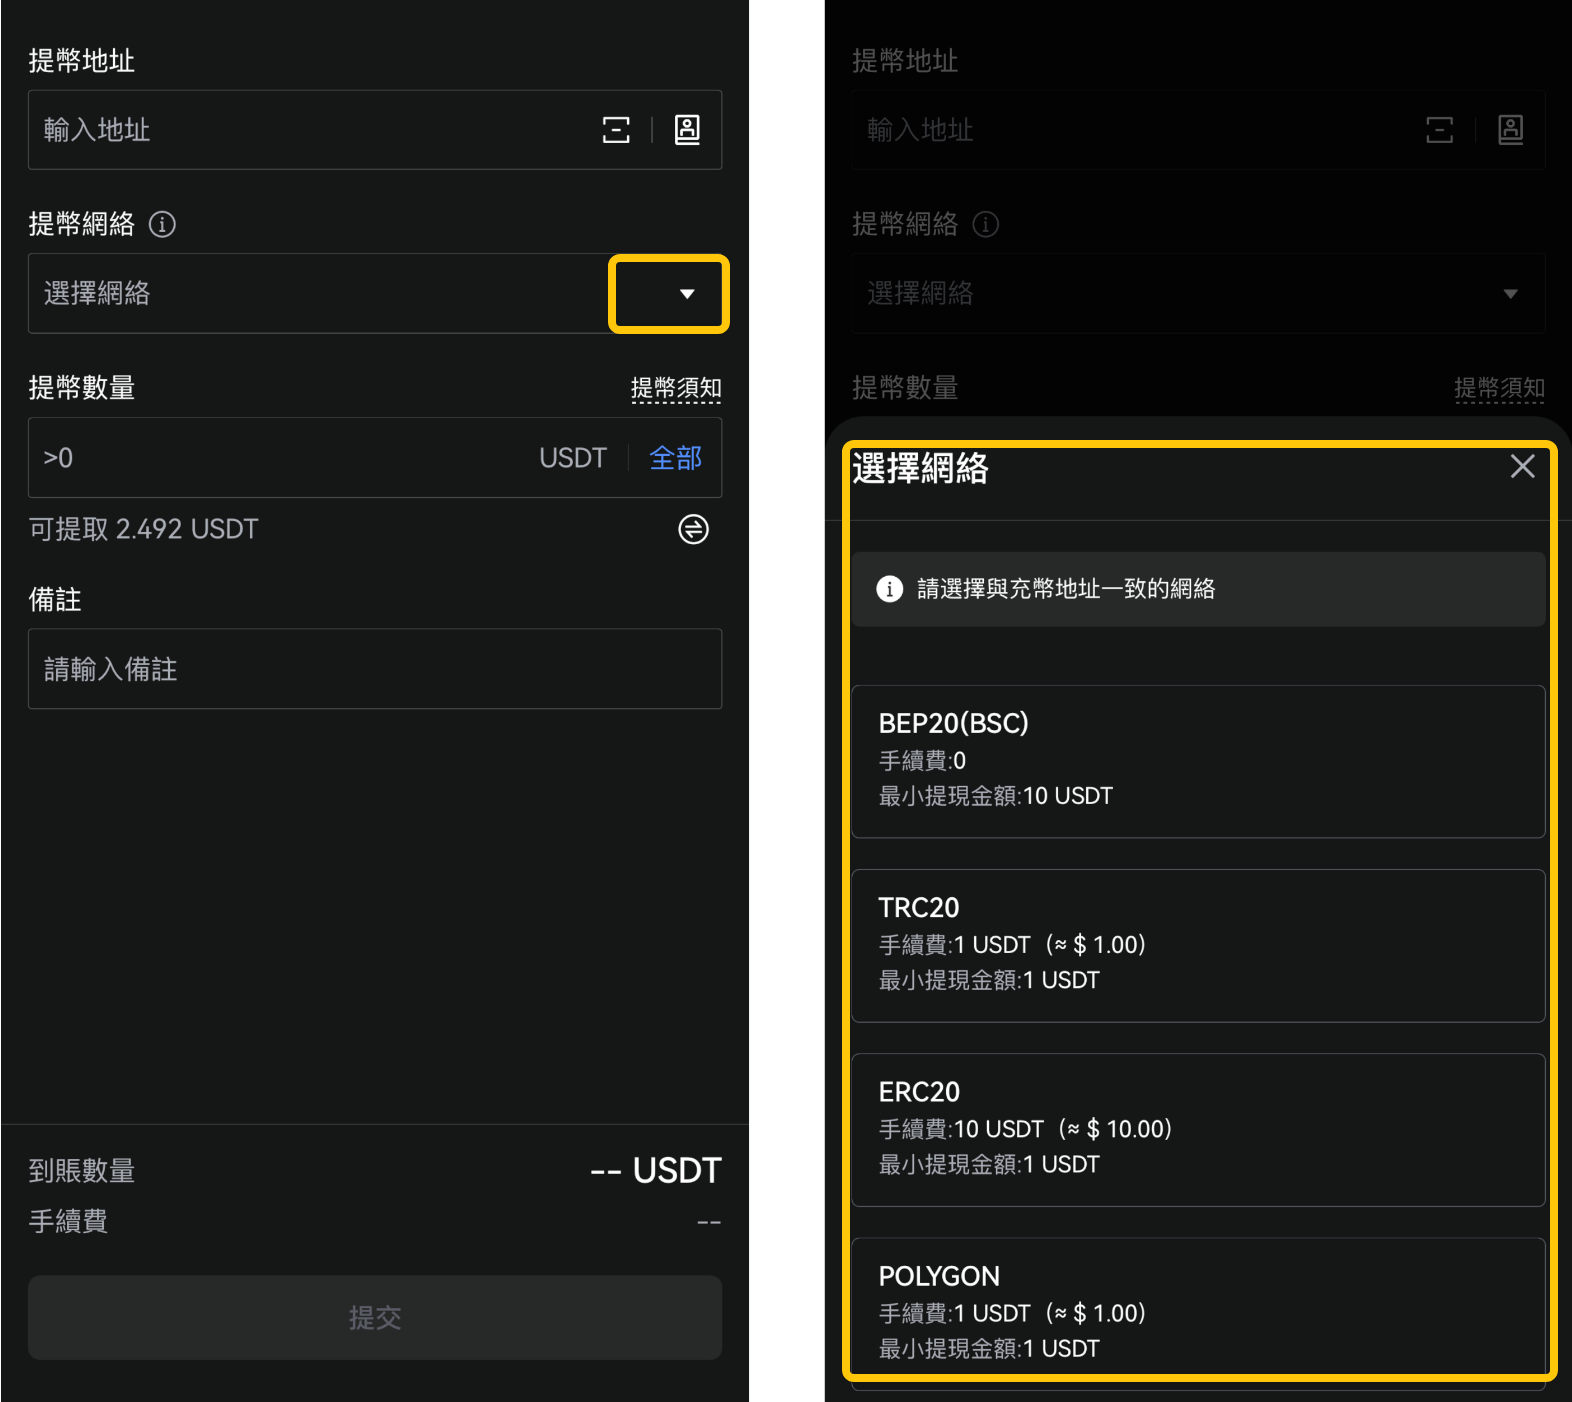Close the 選擇網絡 popup with X
This screenshot has width=1572, height=1402.
click(1522, 466)
